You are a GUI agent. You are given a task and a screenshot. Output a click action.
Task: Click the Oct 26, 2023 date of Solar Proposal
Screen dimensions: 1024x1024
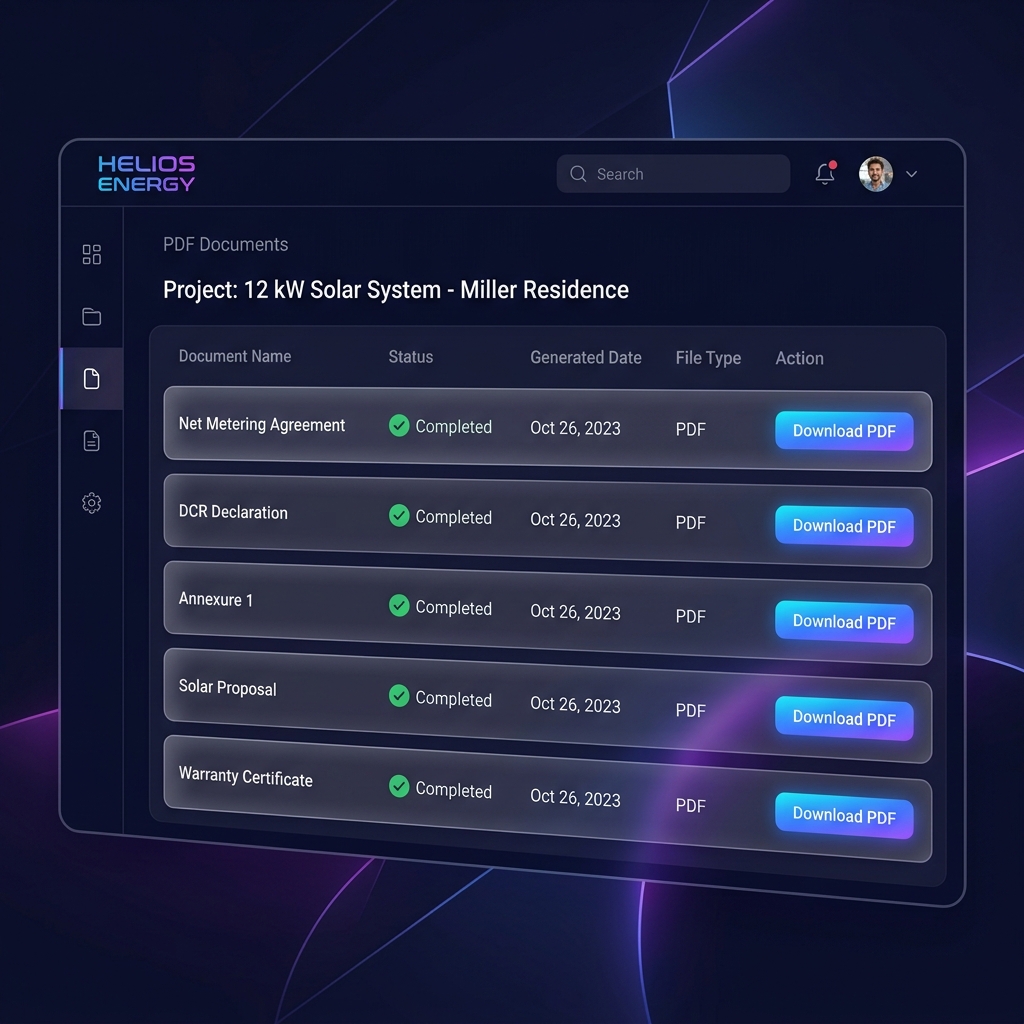[x=575, y=705]
